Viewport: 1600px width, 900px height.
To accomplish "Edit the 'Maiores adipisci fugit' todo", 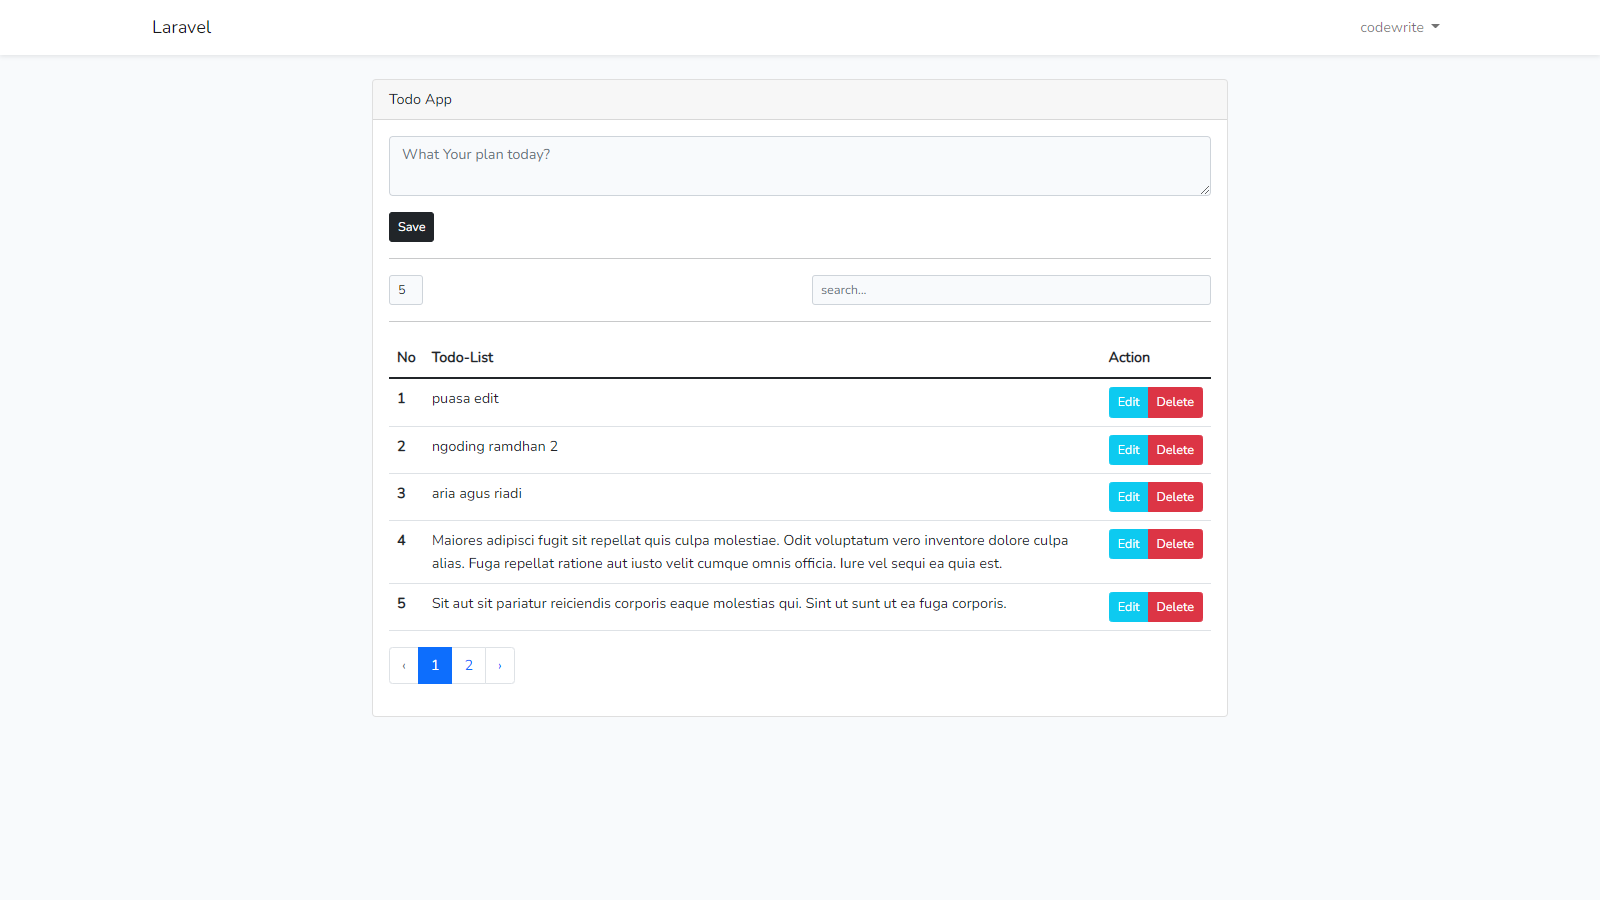I will click(x=1128, y=543).
